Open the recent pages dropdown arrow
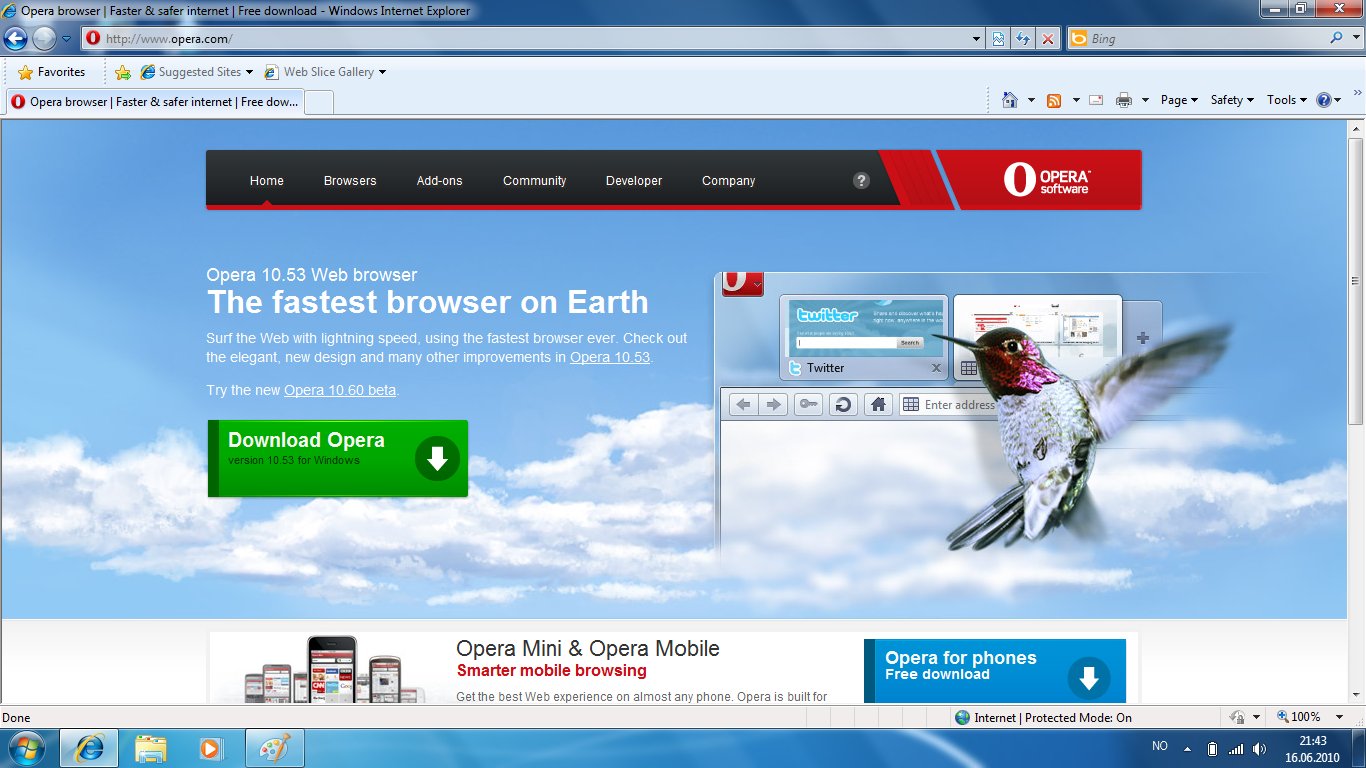The height and width of the screenshot is (768, 1366). (x=67, y=39)
